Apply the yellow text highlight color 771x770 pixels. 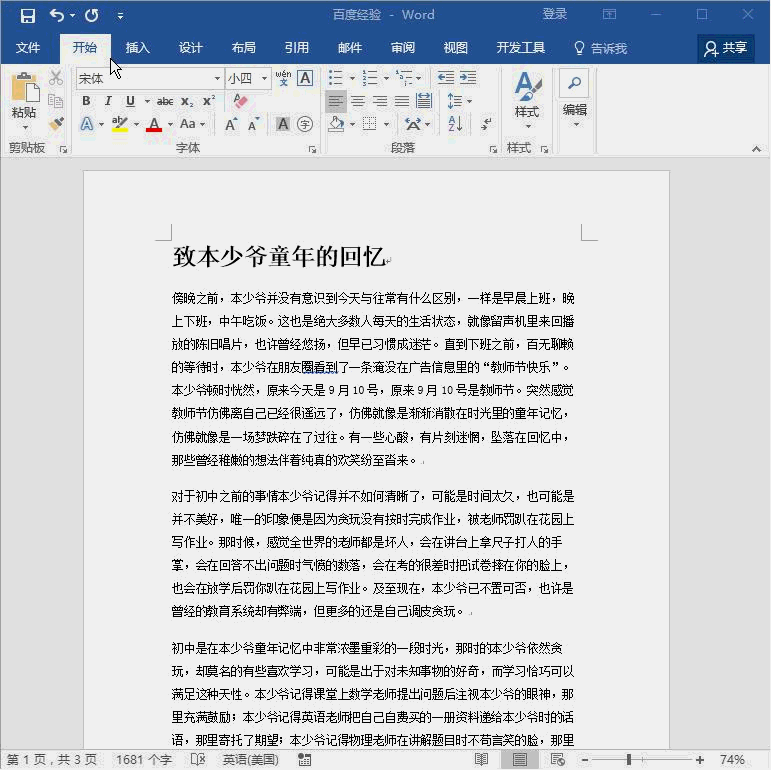[x=119, y=123]
